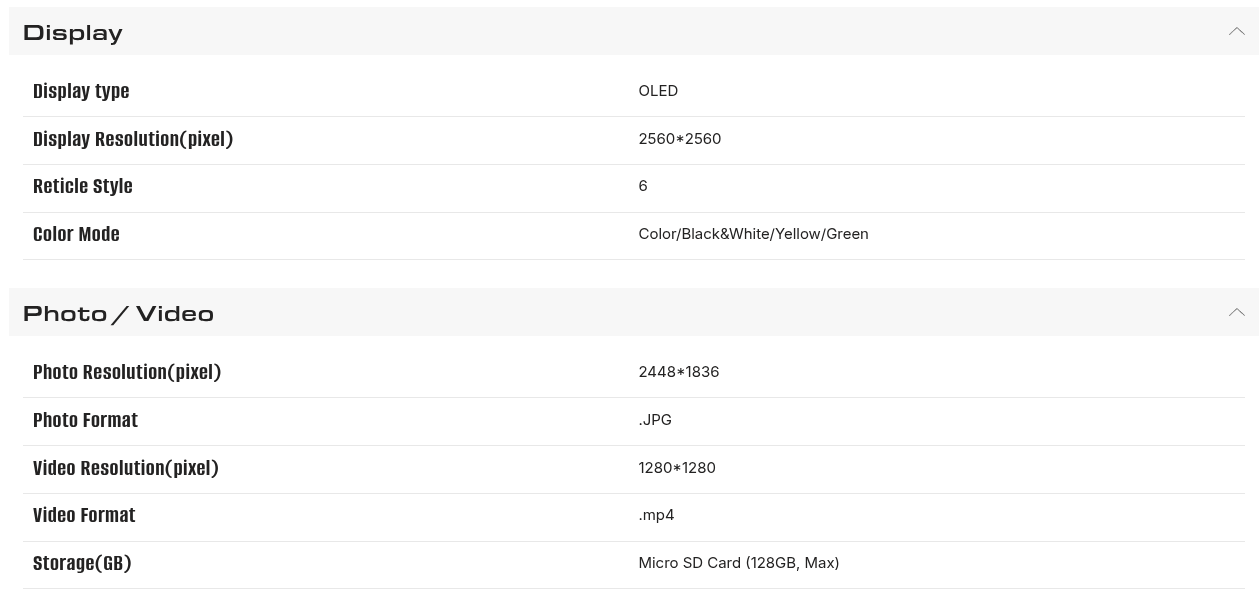Click the .JPG format value

coord(655,420)
